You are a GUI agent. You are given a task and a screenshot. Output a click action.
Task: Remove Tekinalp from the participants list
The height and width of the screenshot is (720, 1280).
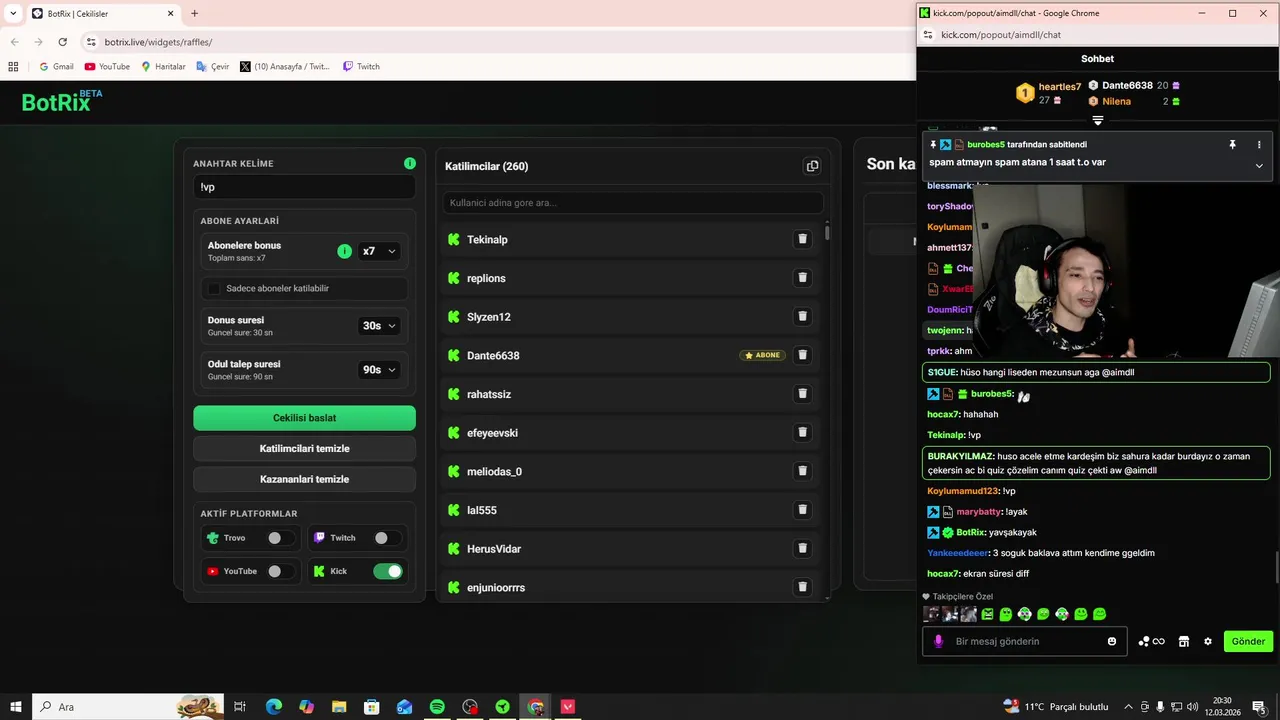(802, 239)
